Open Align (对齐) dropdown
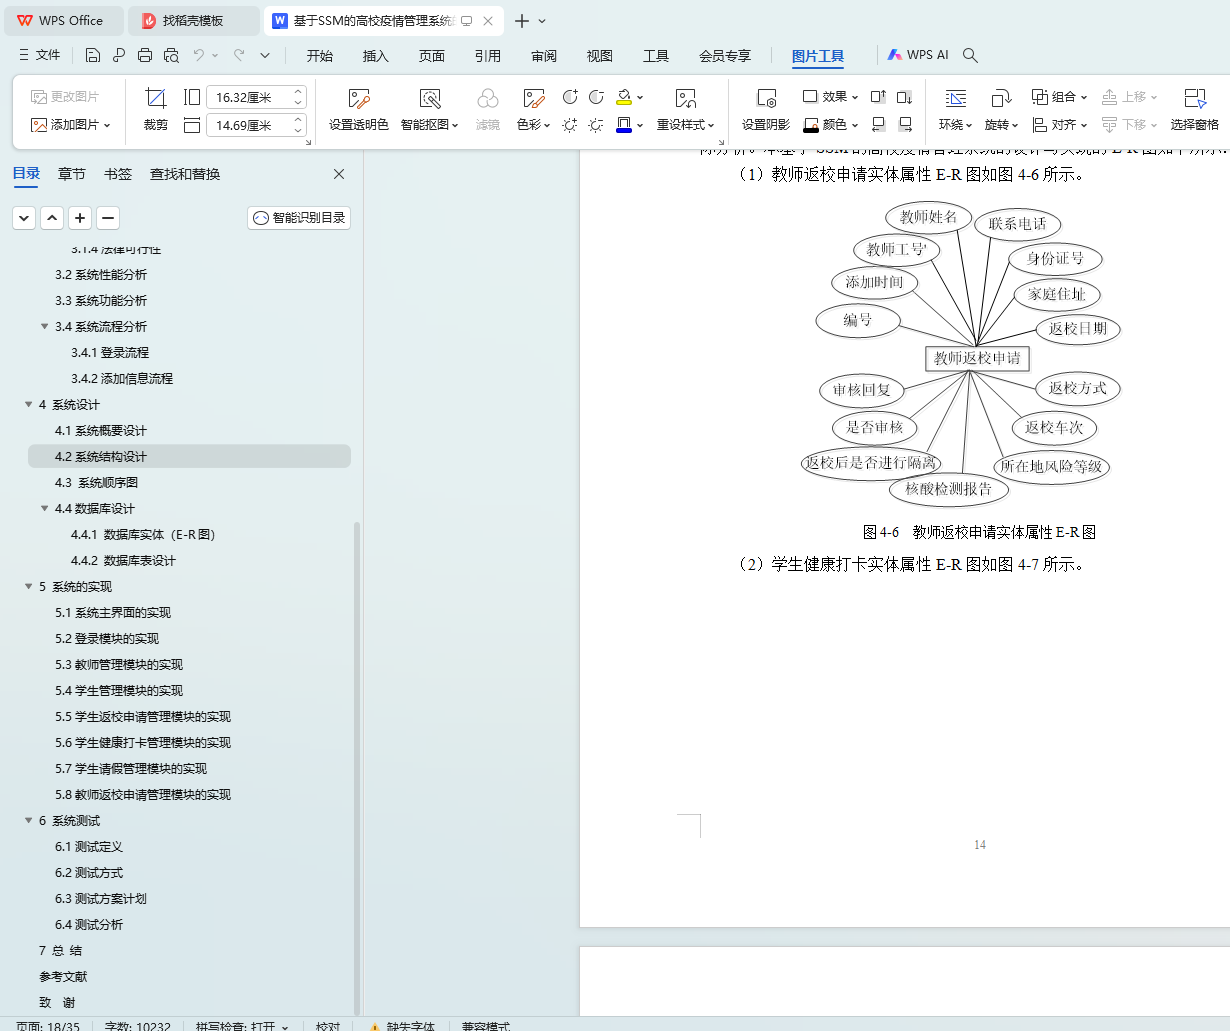The width and height of the screenshot is (1230, 1031). [1059, 125]
